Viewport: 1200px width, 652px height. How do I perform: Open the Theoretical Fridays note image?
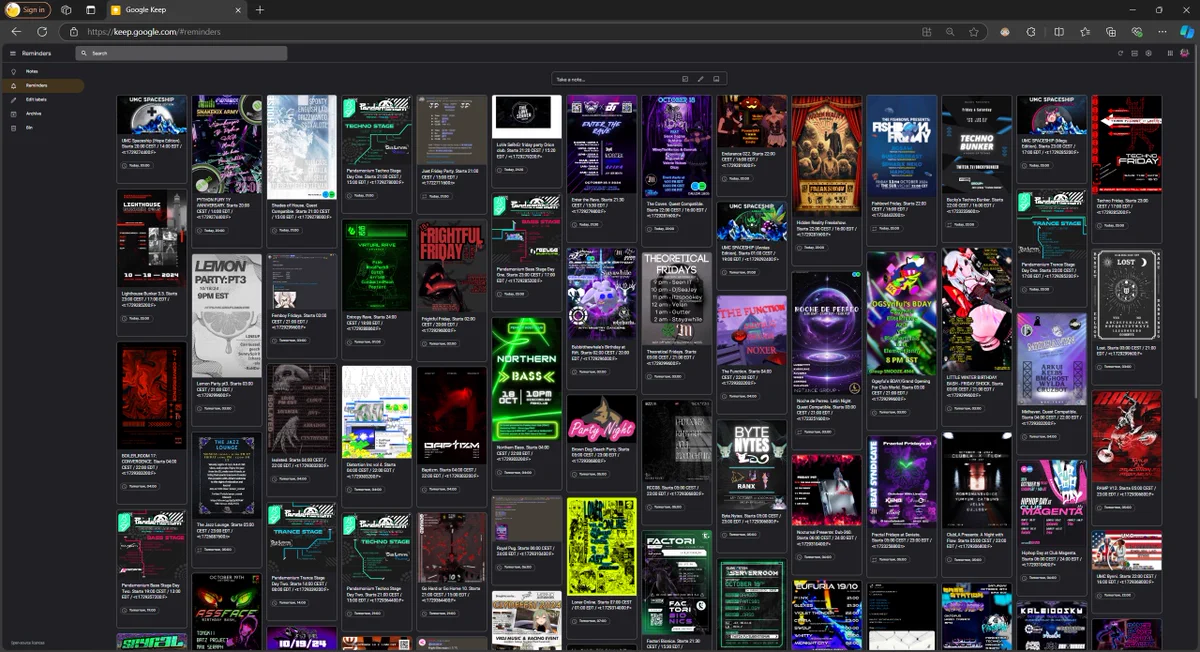(677, 298)
